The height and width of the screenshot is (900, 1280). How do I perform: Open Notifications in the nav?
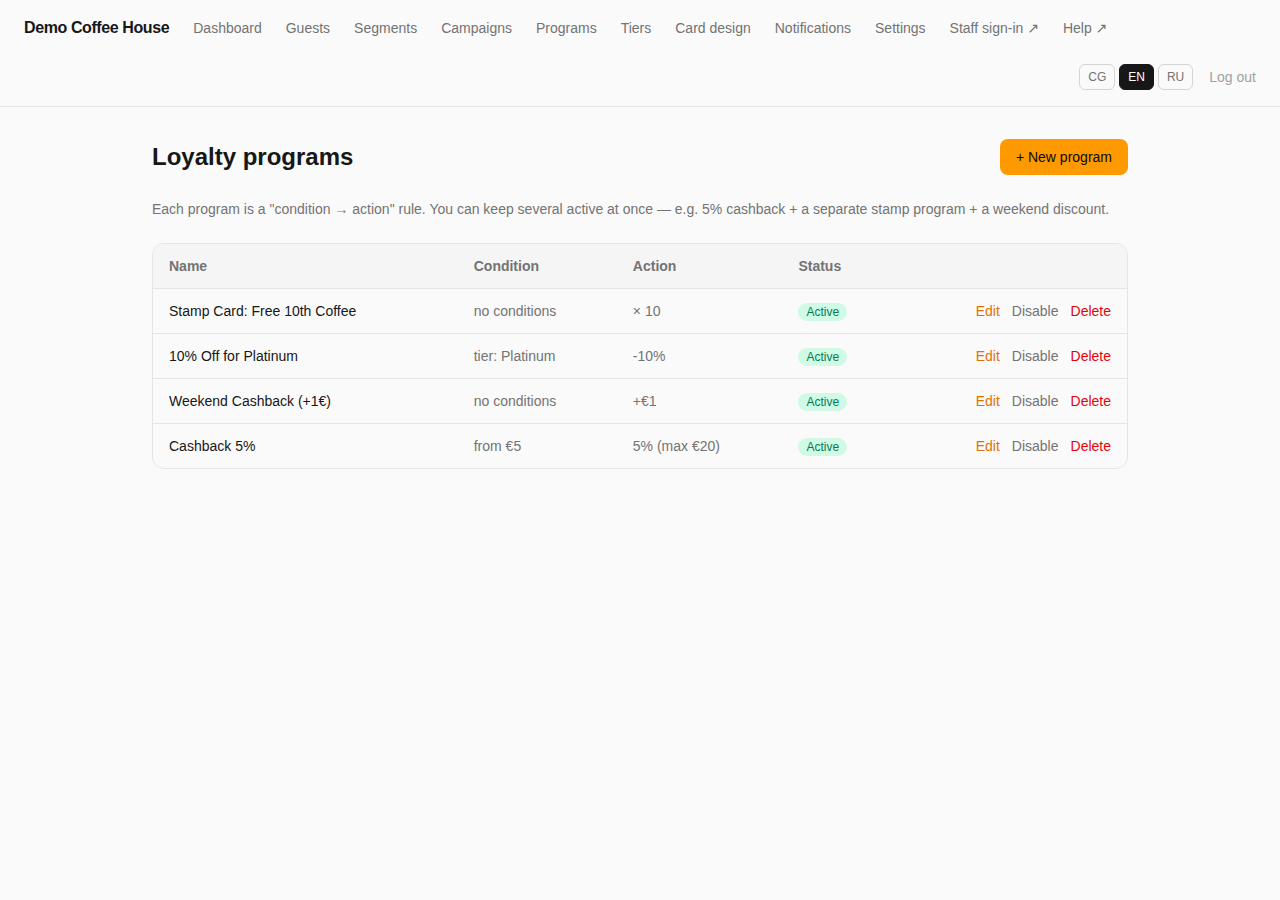click(x=812, y=28)
